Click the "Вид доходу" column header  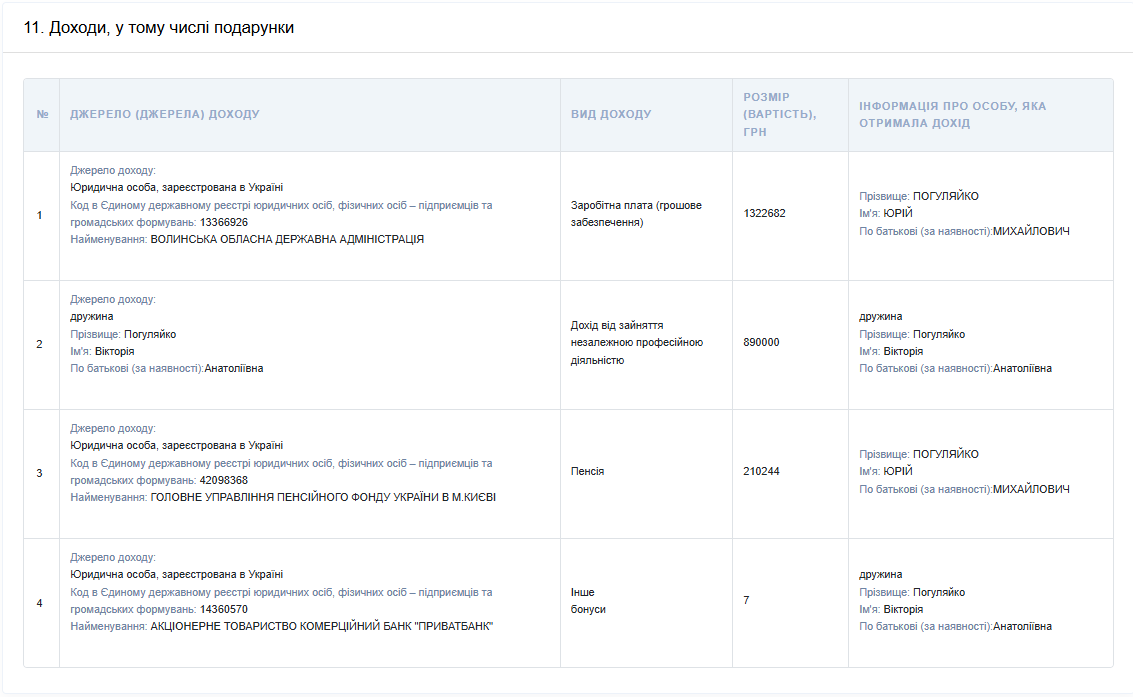[x=611, y=115]
